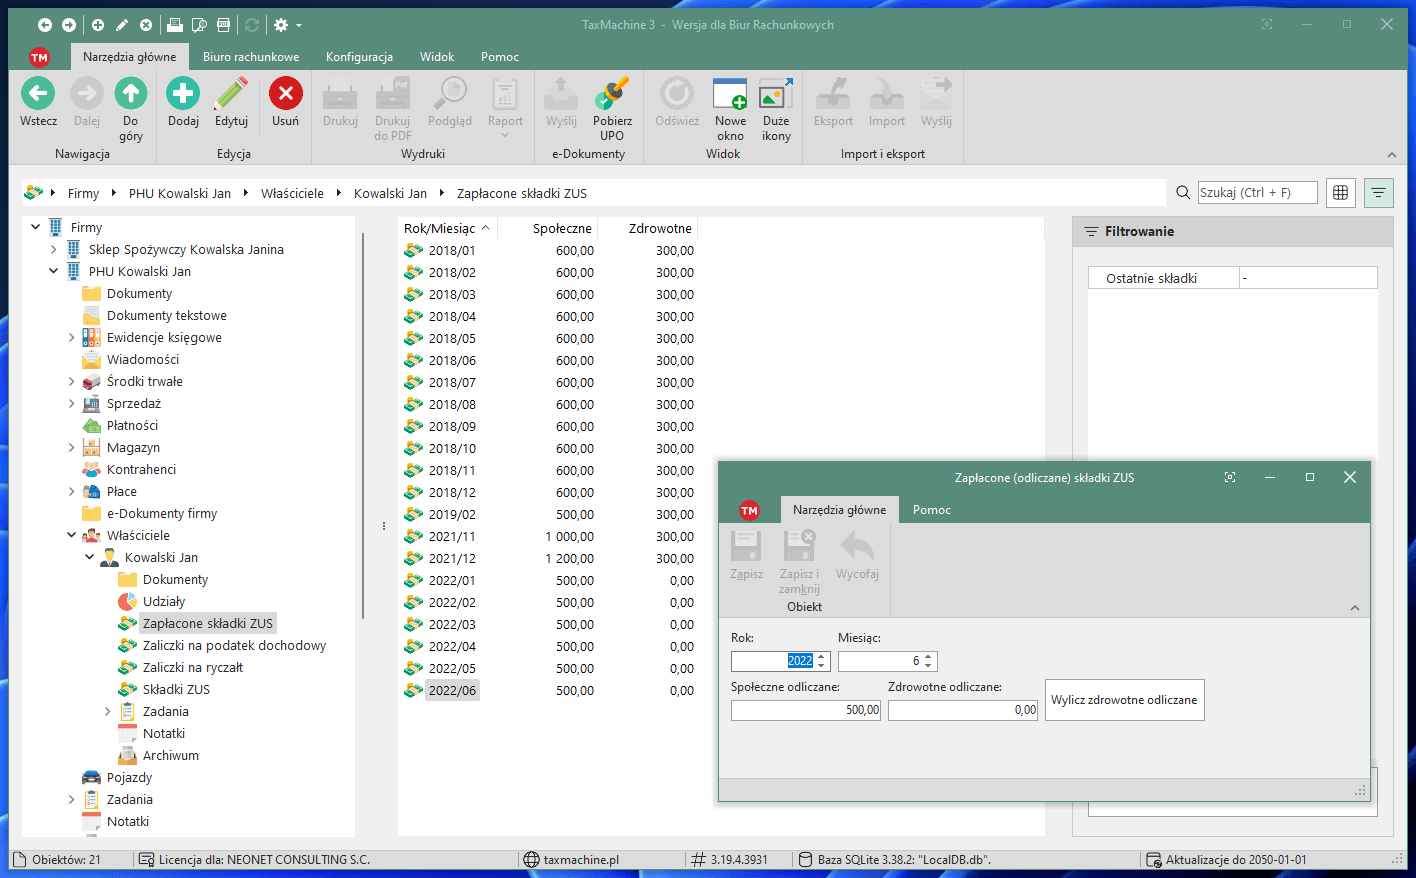Click the Do góry up arrow icon
This screenshot has height=878, width=1416.
pos(131,95)
